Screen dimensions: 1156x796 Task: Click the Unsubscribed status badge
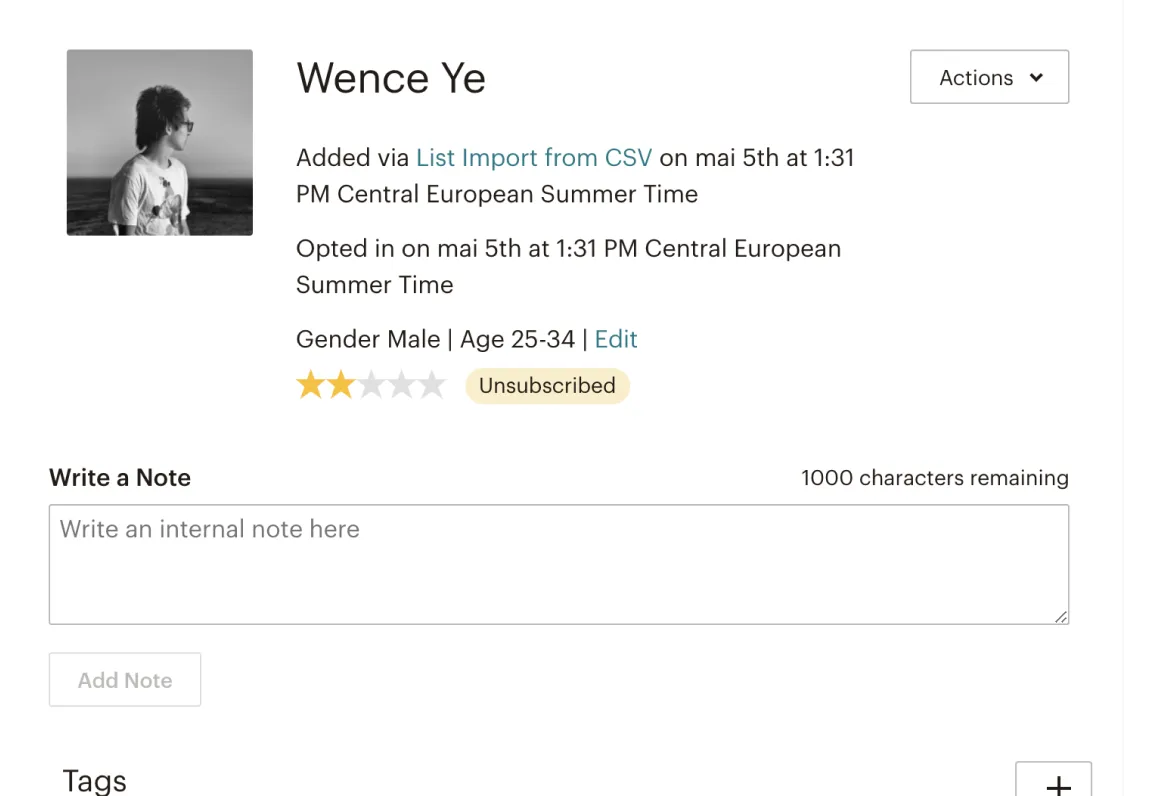coord(547,385)
